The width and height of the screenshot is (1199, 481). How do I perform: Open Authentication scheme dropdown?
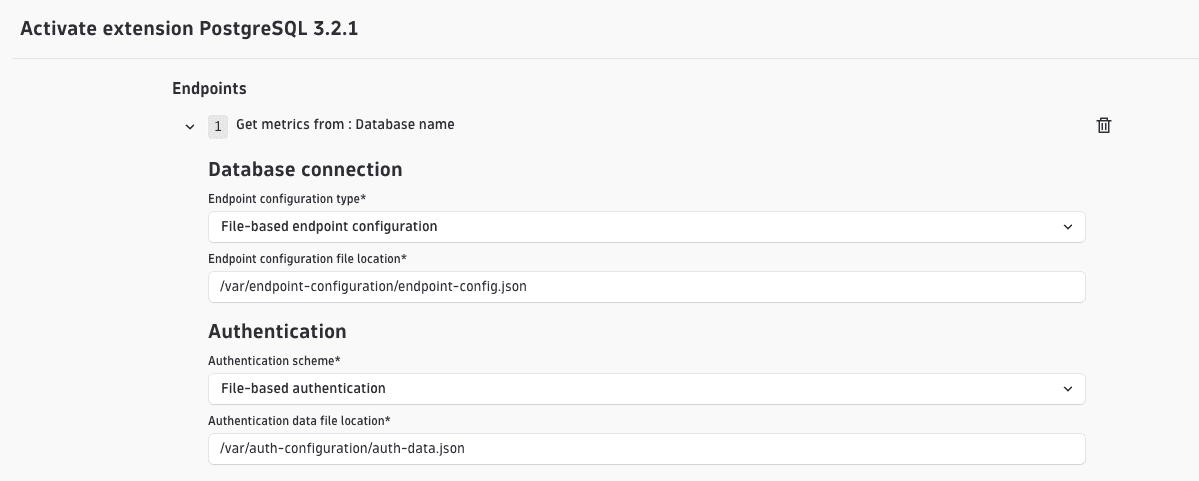point(646,388)
